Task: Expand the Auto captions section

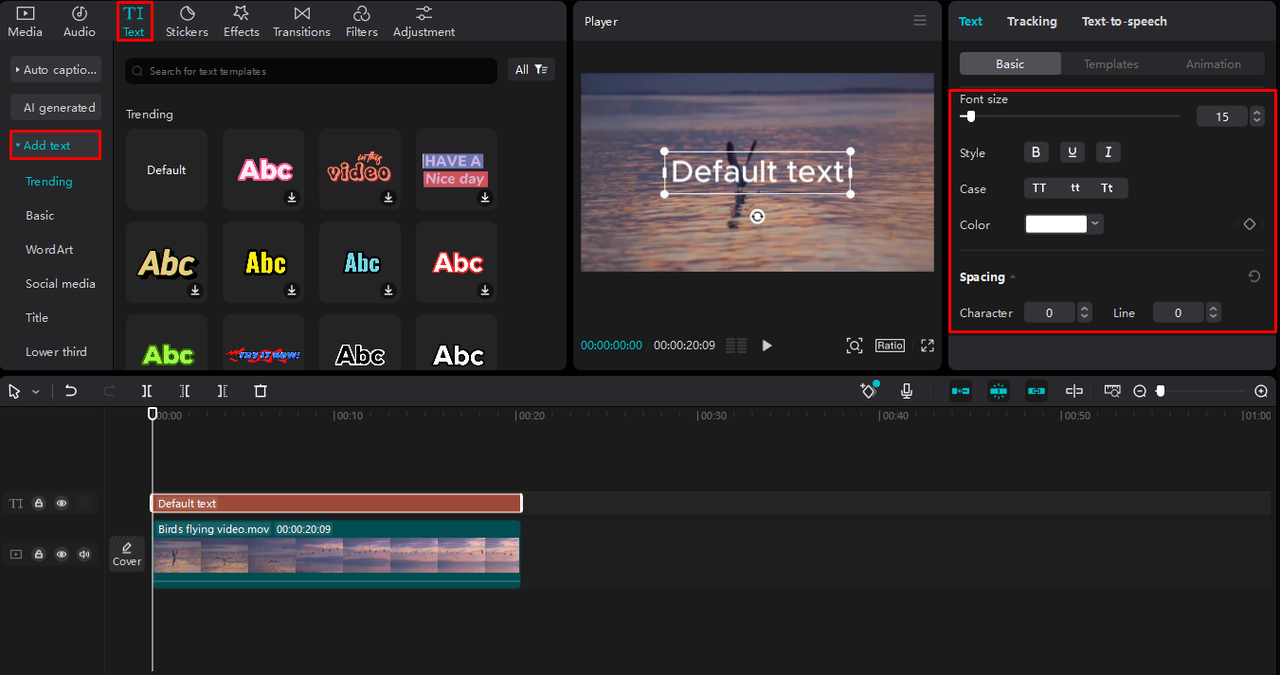Action: [x=56, y=70]
